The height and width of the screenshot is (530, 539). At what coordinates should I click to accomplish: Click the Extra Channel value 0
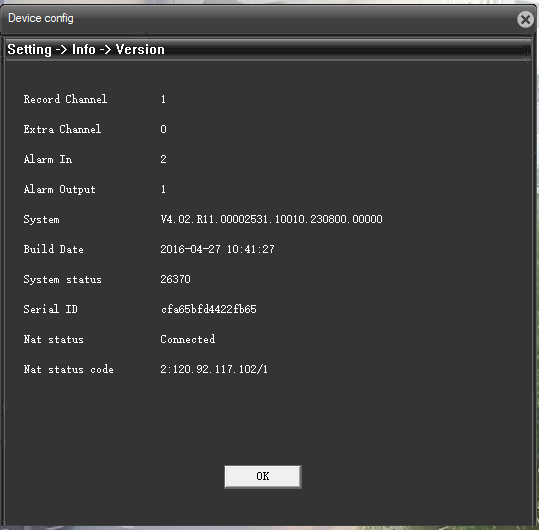(163, 129)
